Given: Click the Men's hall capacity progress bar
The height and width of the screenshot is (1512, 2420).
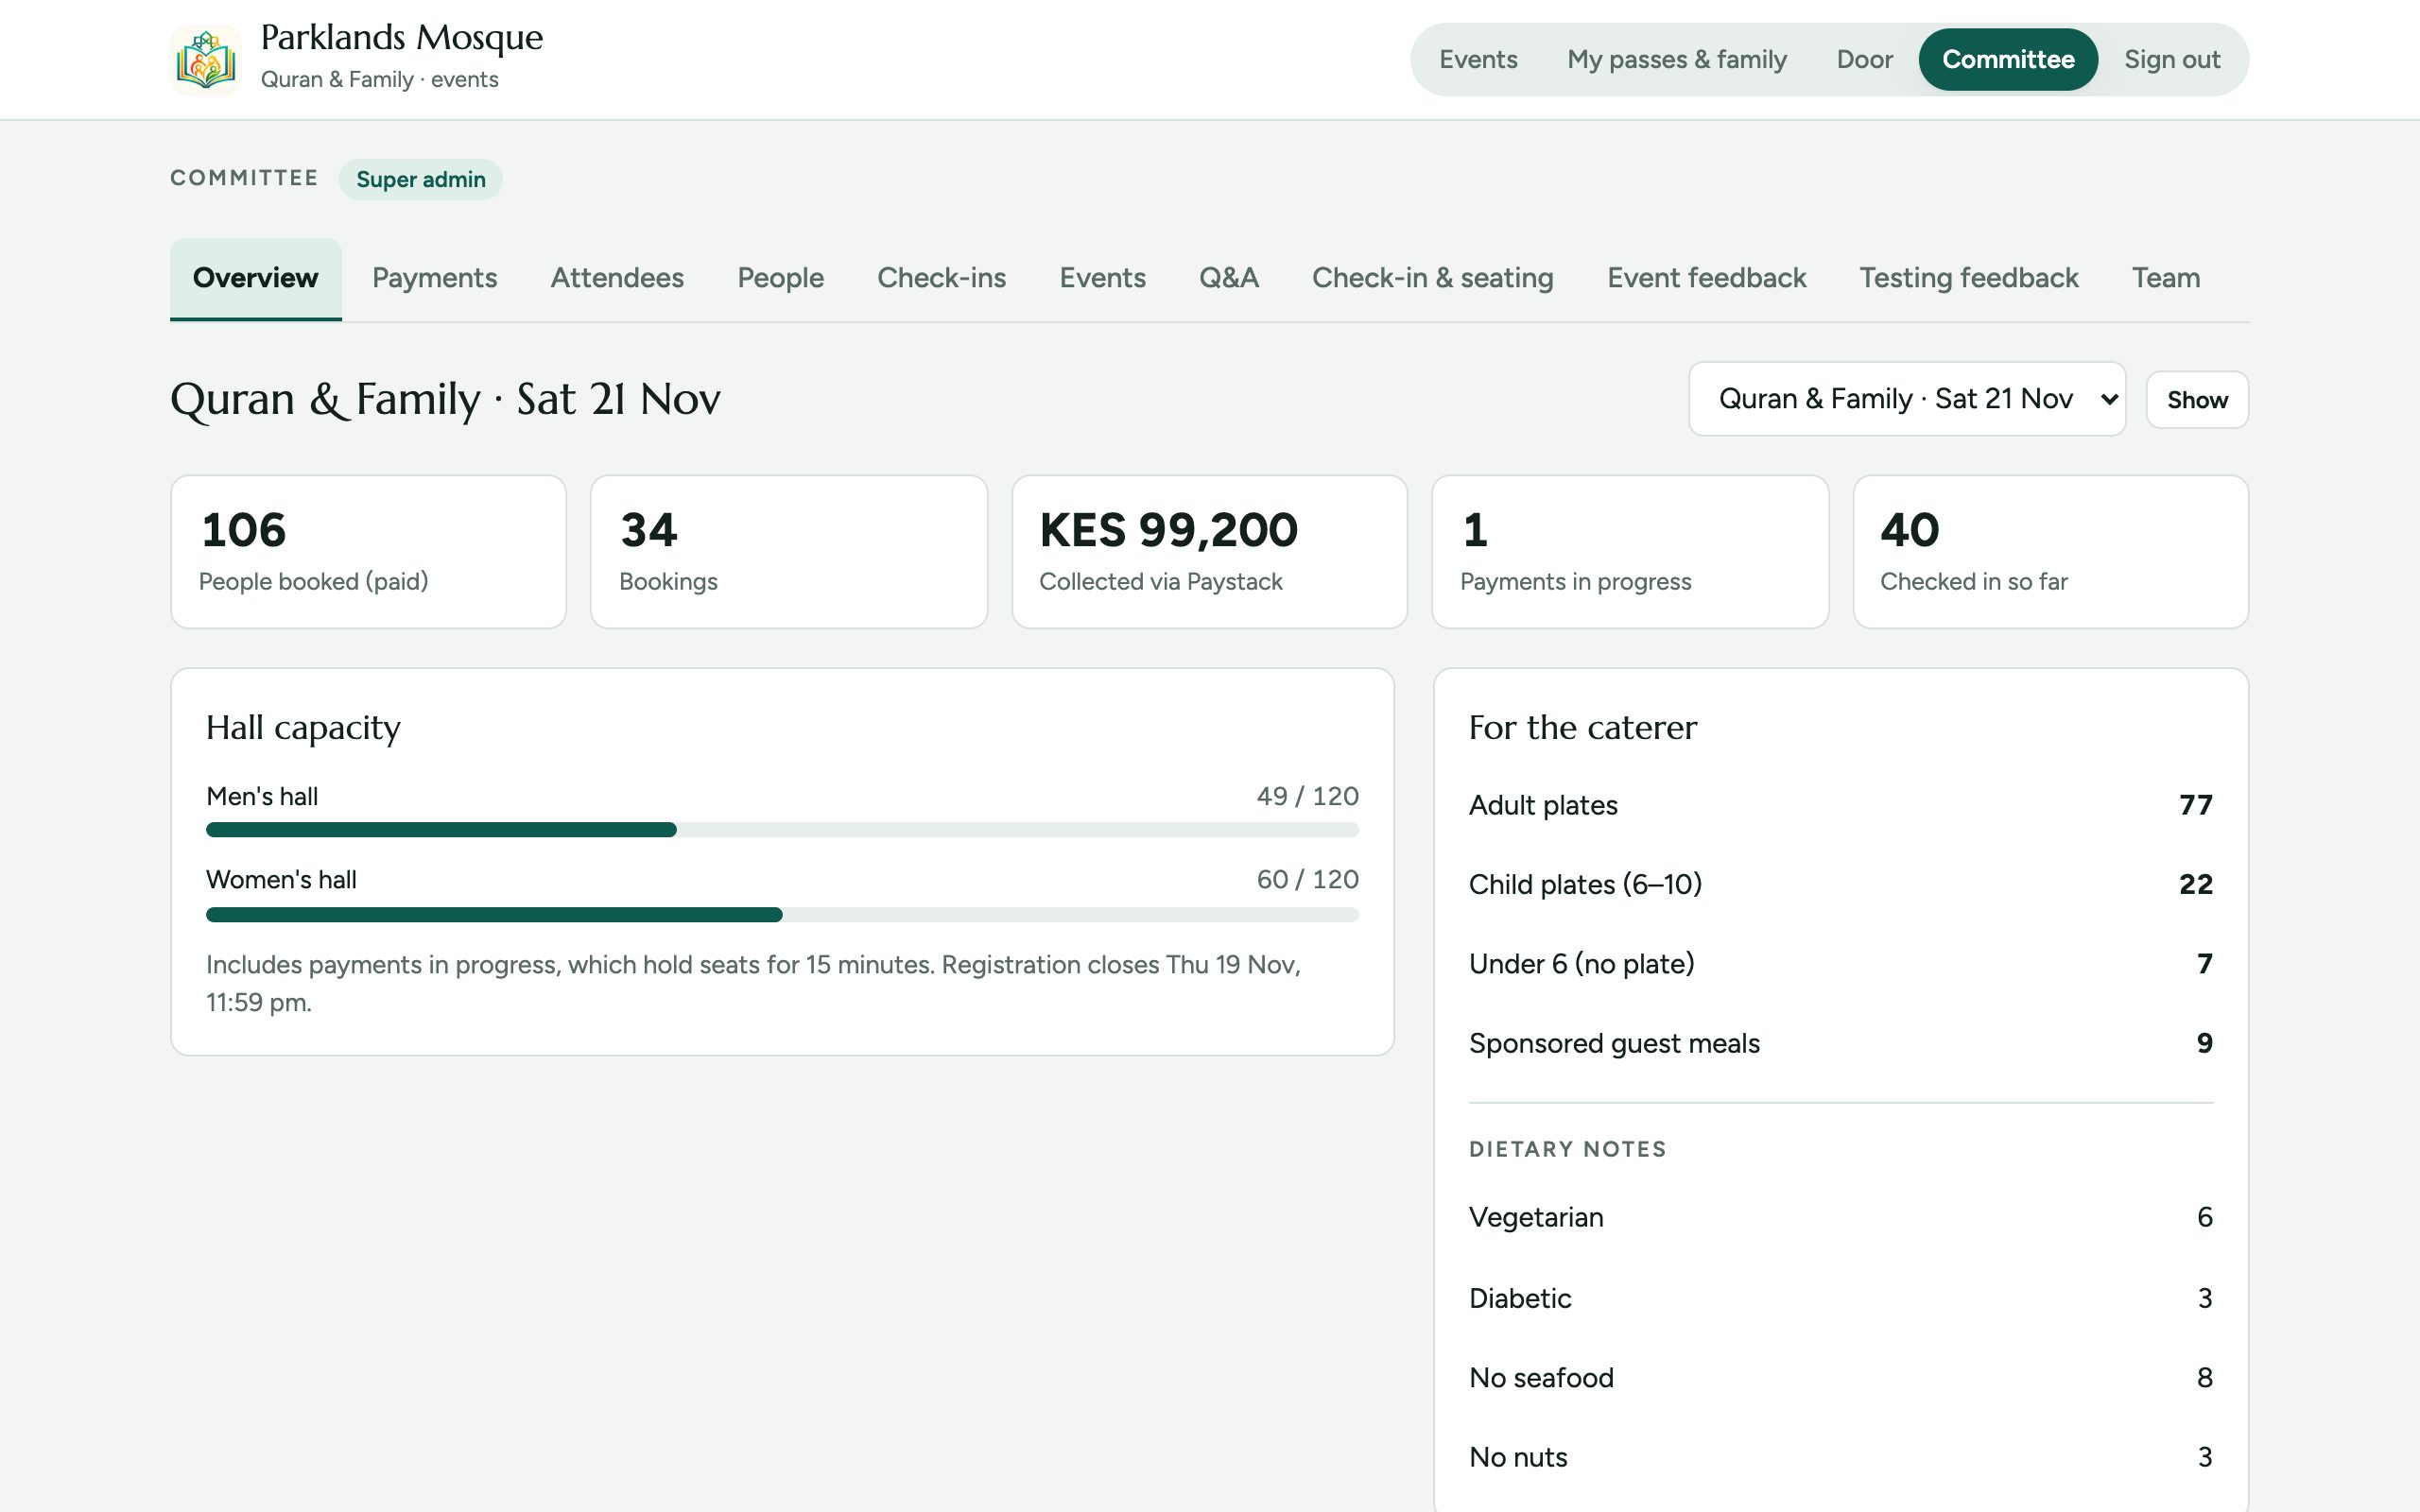Looking at the screenshot, I should point(782,830).
